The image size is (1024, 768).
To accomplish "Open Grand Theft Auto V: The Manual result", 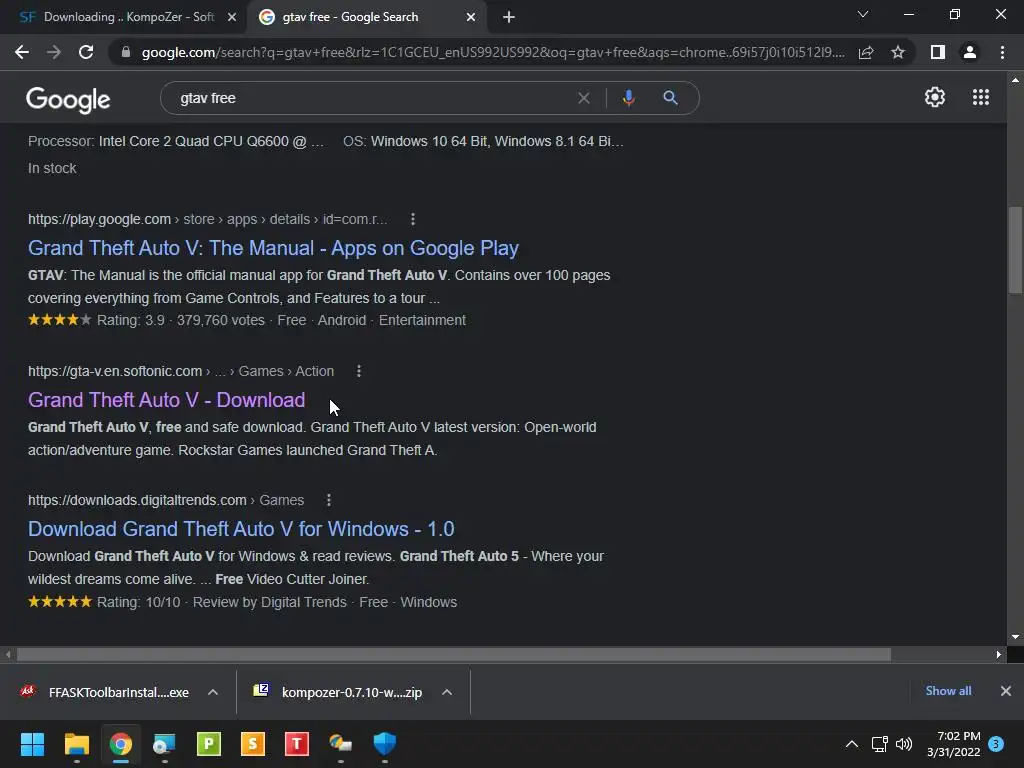I will coord(273,248).
